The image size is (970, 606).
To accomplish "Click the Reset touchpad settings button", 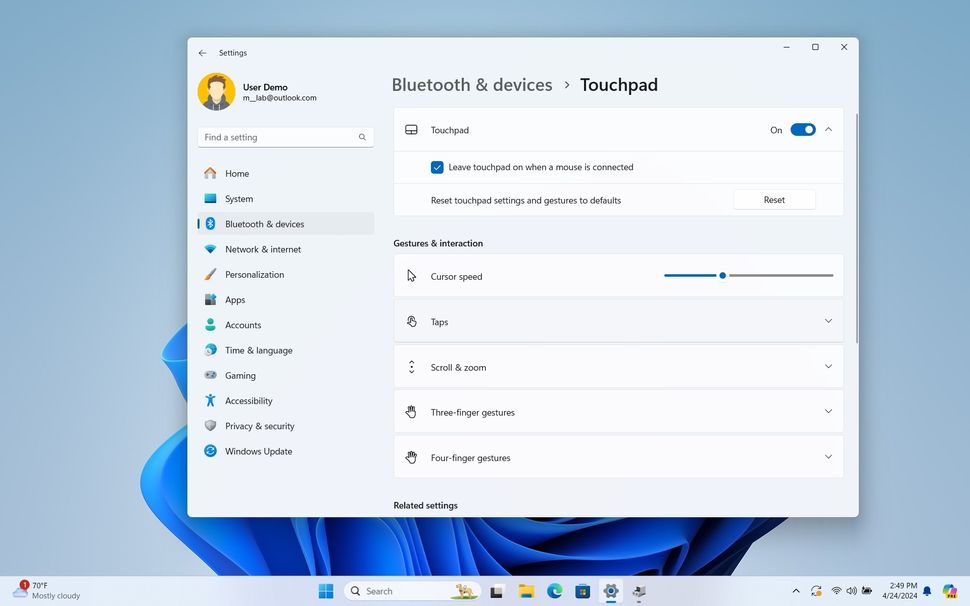I will pyautogui.click(x=773, y=199).
